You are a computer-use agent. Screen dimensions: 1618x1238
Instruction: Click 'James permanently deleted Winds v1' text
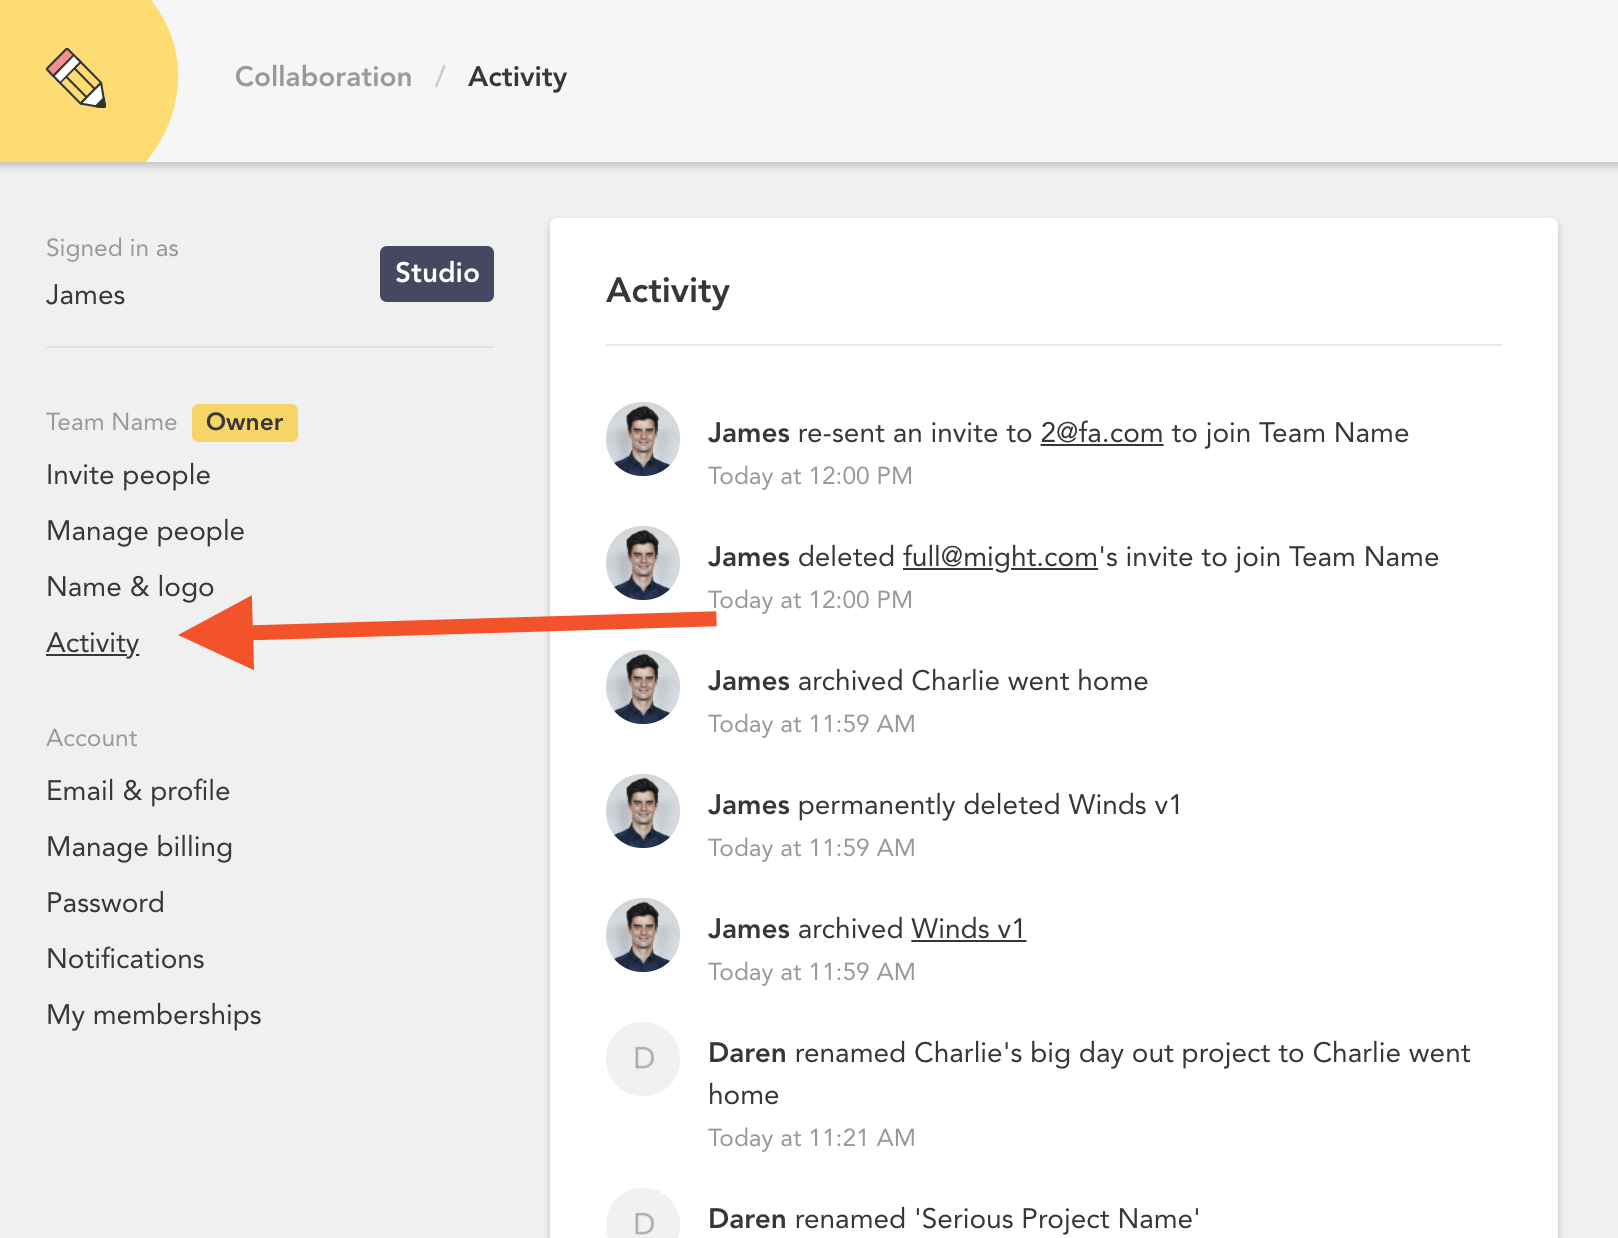[x=945, y=805]
